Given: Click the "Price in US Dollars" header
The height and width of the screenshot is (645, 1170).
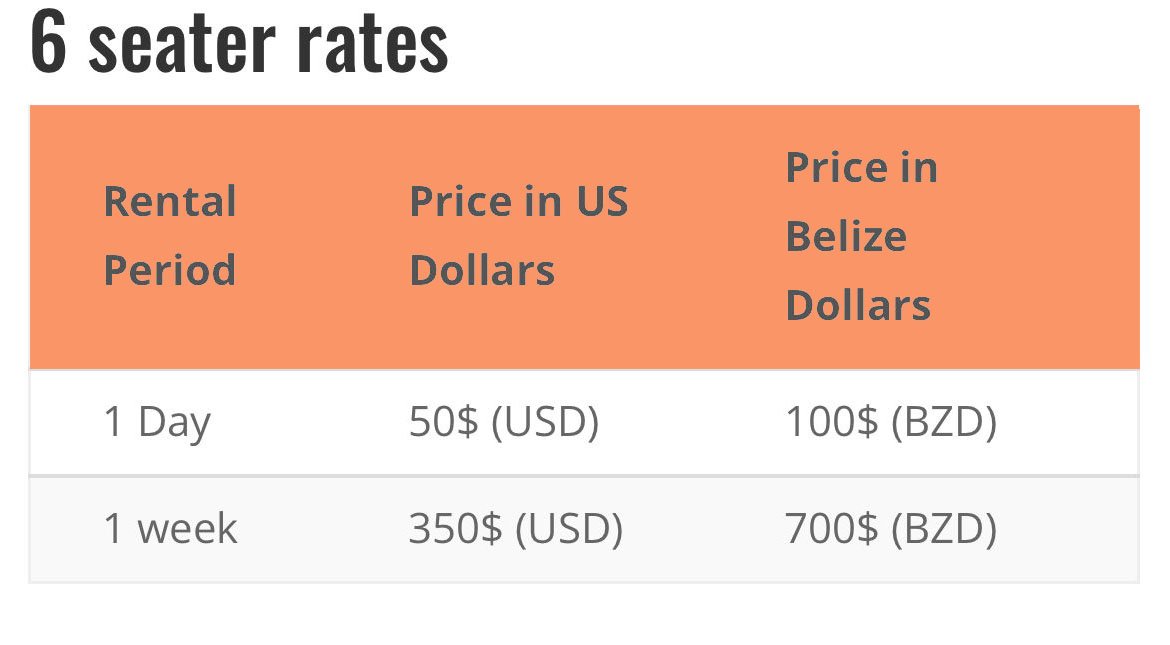Looking at the screenshot, I should pos(518,236).
